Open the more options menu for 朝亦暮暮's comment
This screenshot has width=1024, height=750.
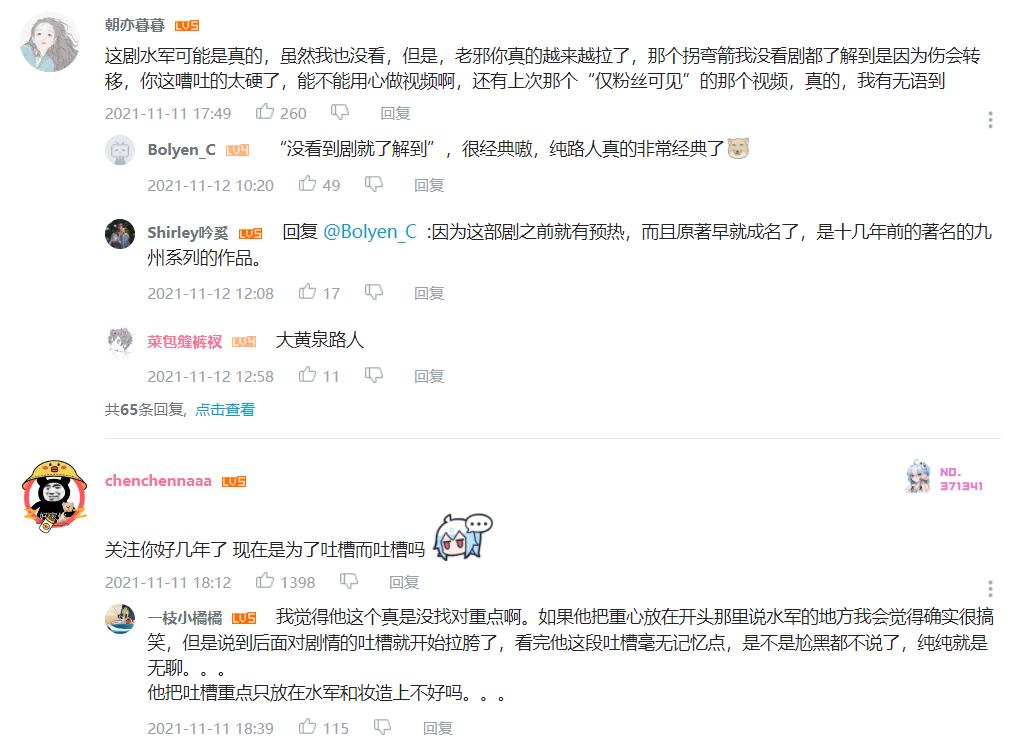click(990, 120)
